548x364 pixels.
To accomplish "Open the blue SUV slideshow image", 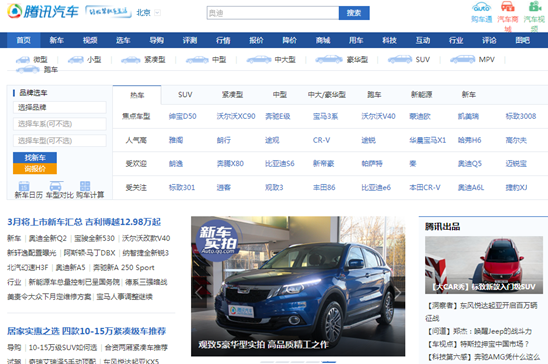I will [298, 286].
